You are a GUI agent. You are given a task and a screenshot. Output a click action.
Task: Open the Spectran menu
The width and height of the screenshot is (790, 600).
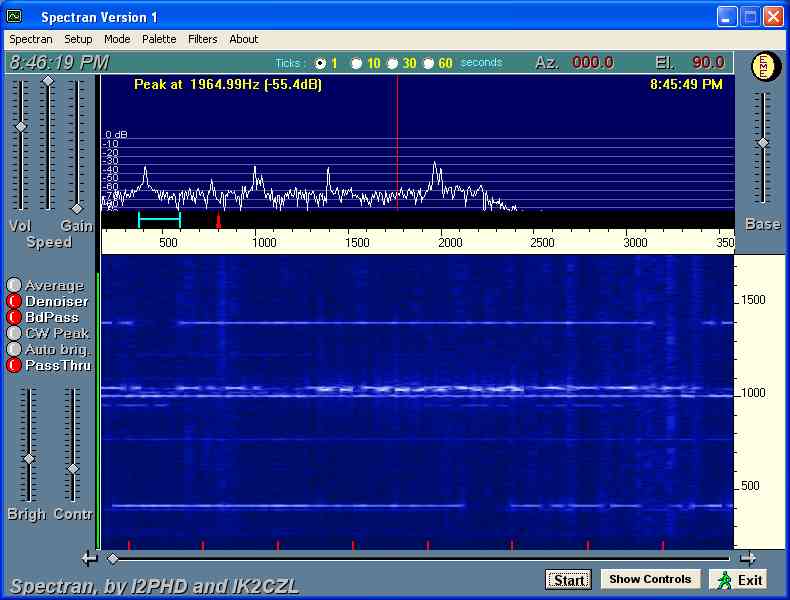point(31,39)
